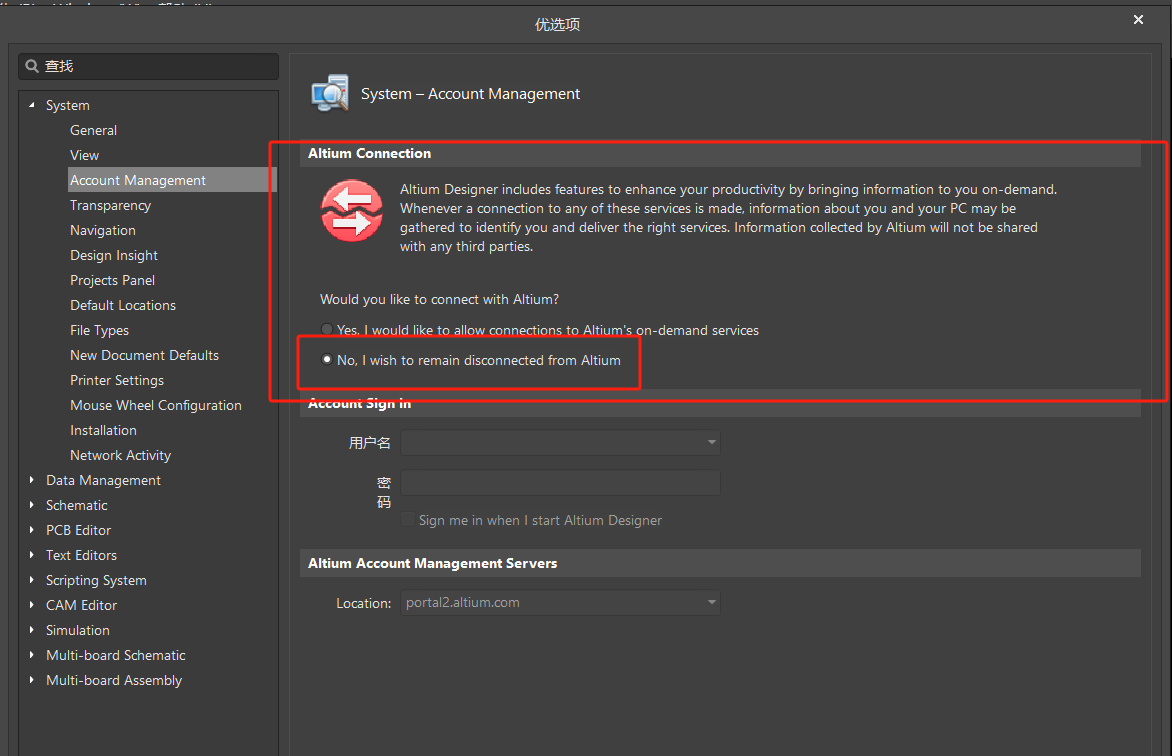1172x756 pixels.
Task: Open the server Location dropdown
Action: pos(711,603)
